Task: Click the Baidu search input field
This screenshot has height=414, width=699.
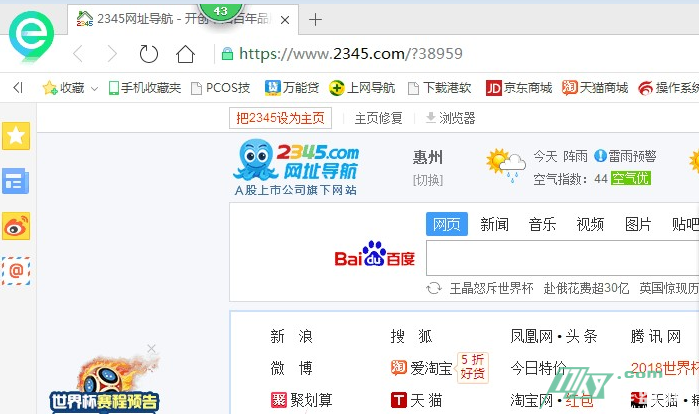Action: (563, 258)
